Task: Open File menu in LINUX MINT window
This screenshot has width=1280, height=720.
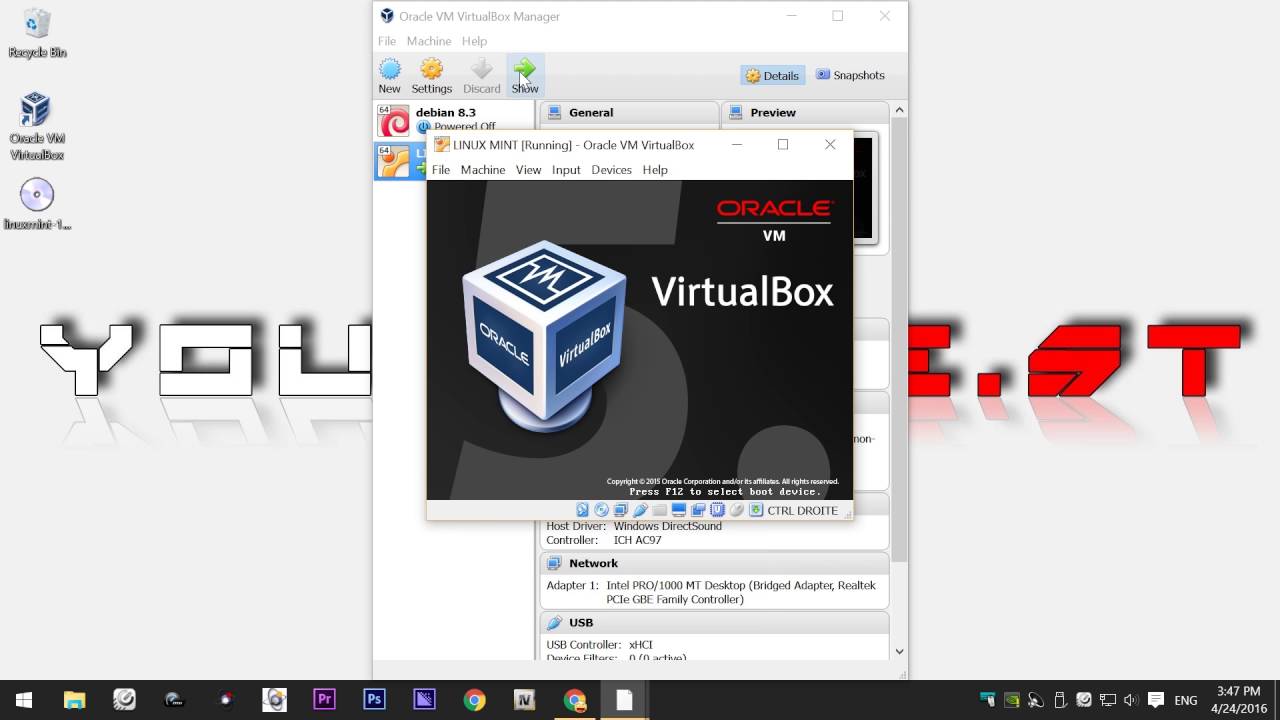Action: [440, 170]
